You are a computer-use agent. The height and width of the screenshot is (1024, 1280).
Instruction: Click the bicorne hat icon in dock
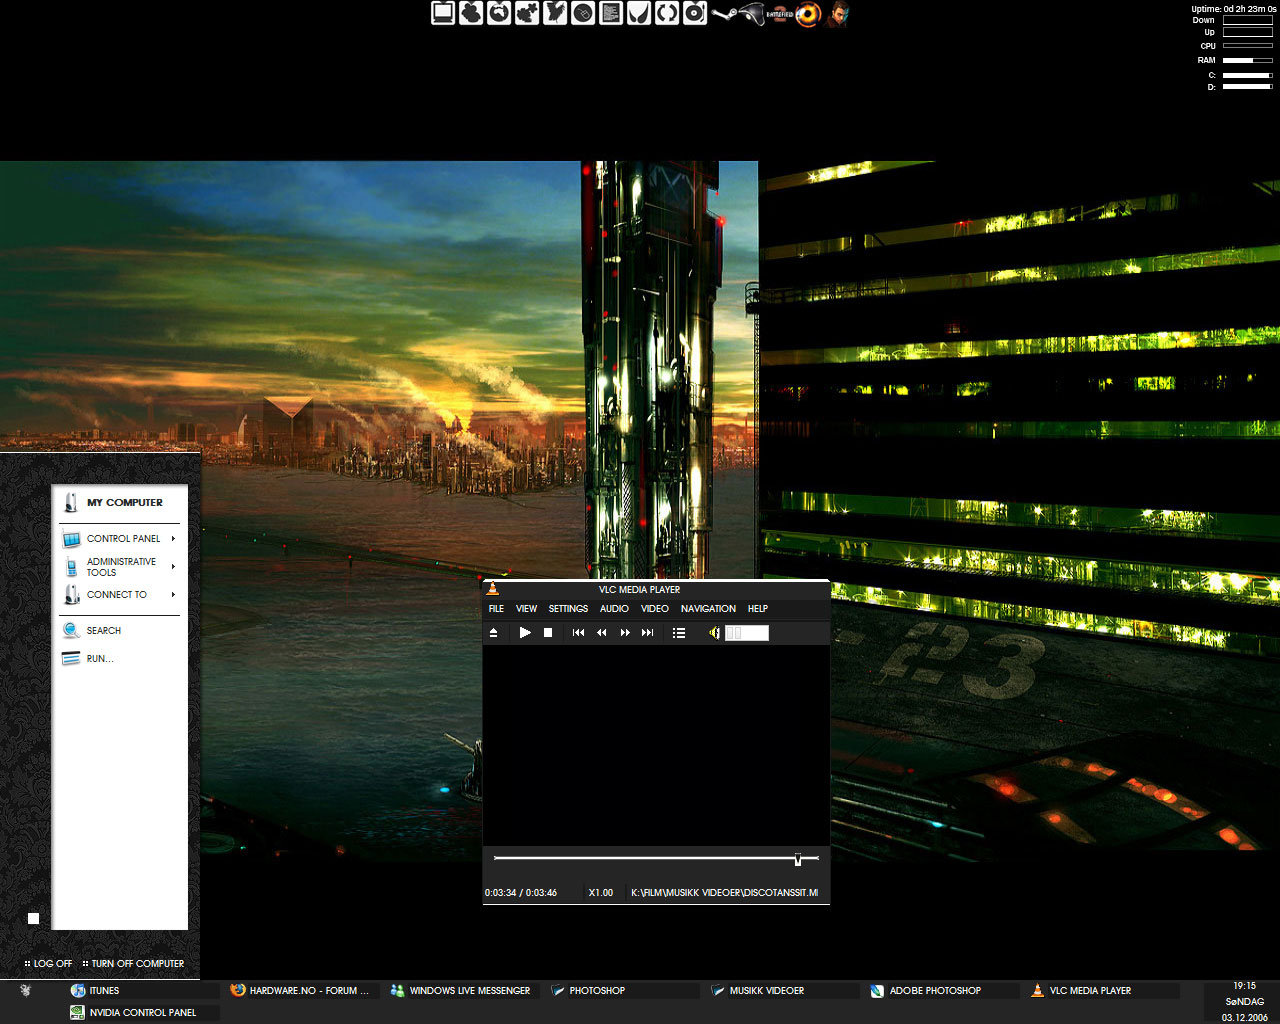(x=752, y=13)
